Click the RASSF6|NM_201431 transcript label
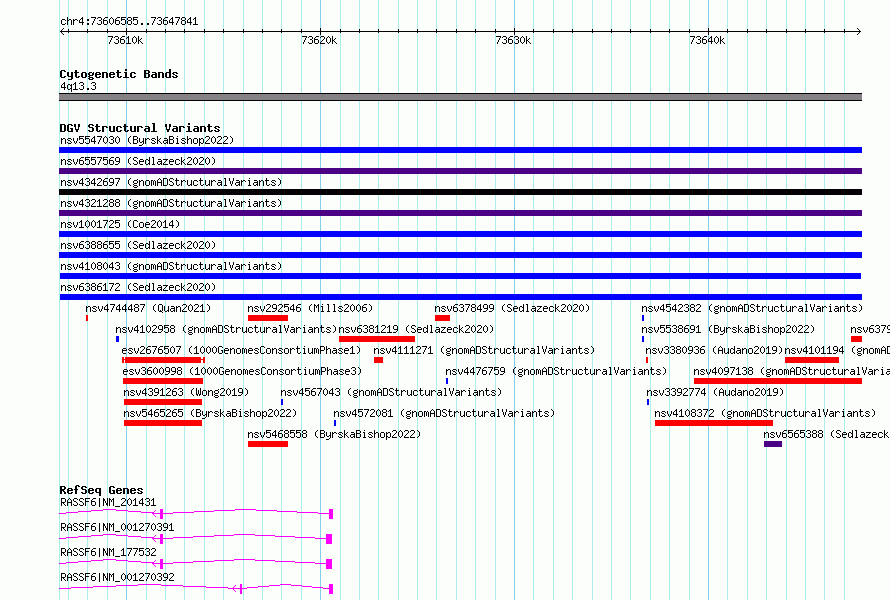Screen dimensions: 890x600 (108, 502)
